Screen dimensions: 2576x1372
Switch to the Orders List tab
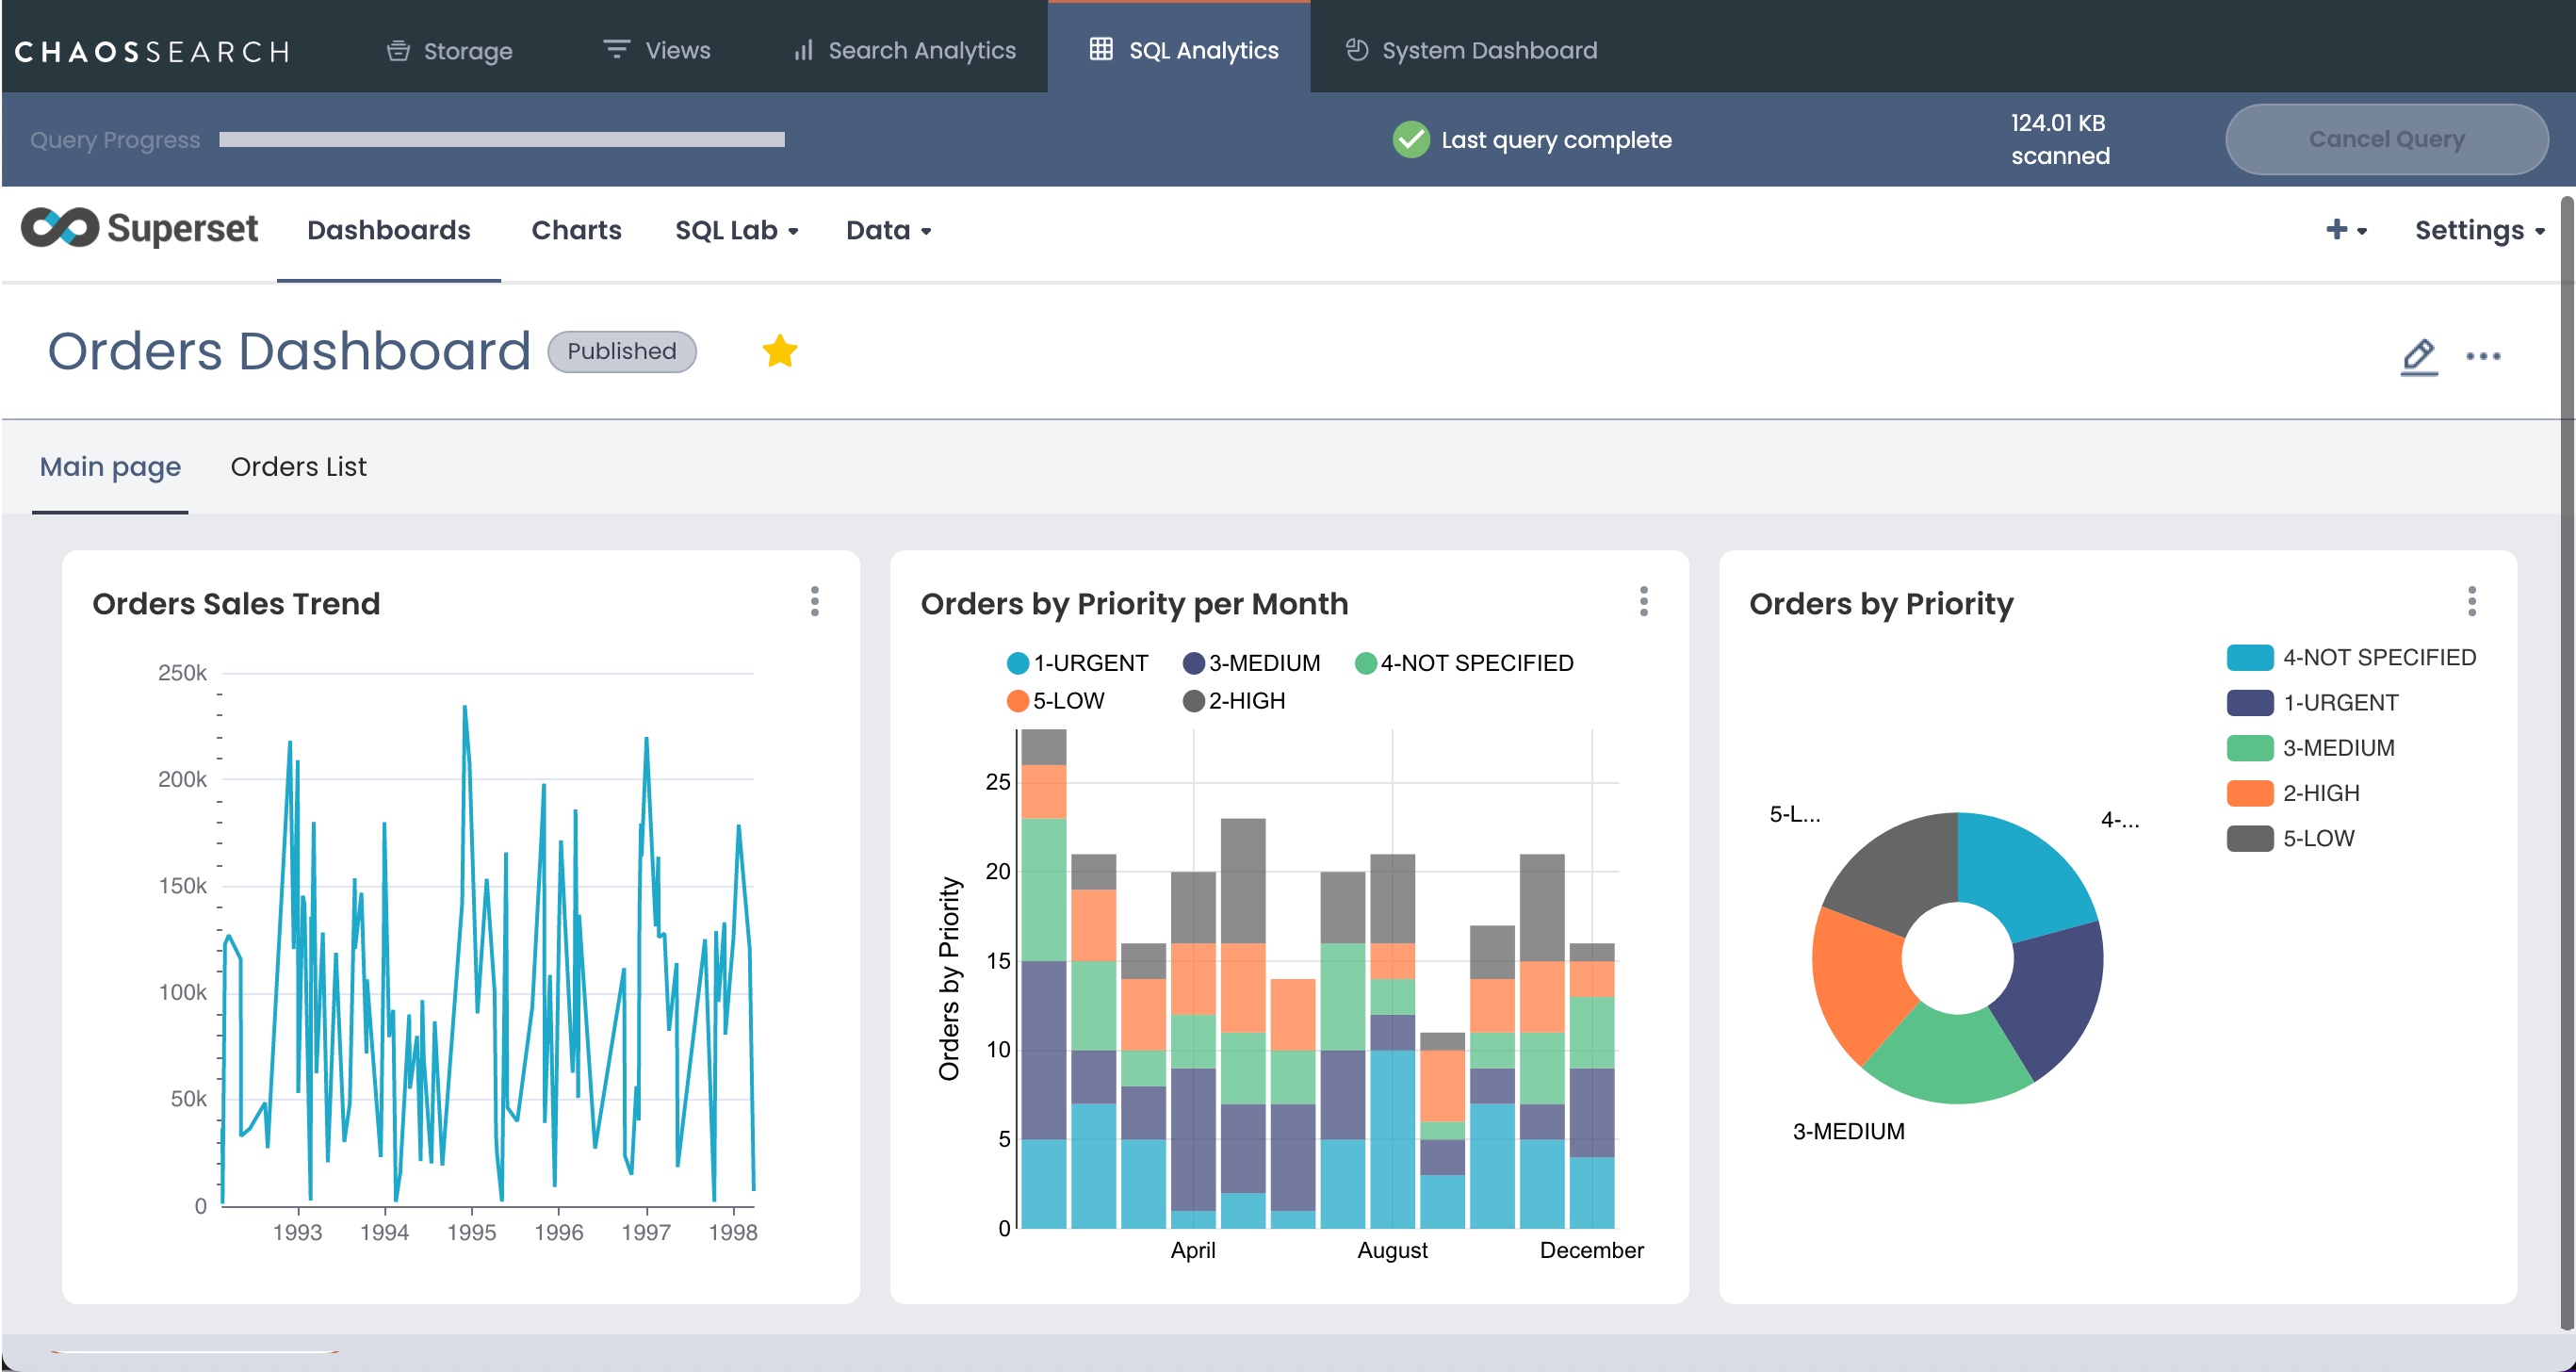[x=298, y=467]
